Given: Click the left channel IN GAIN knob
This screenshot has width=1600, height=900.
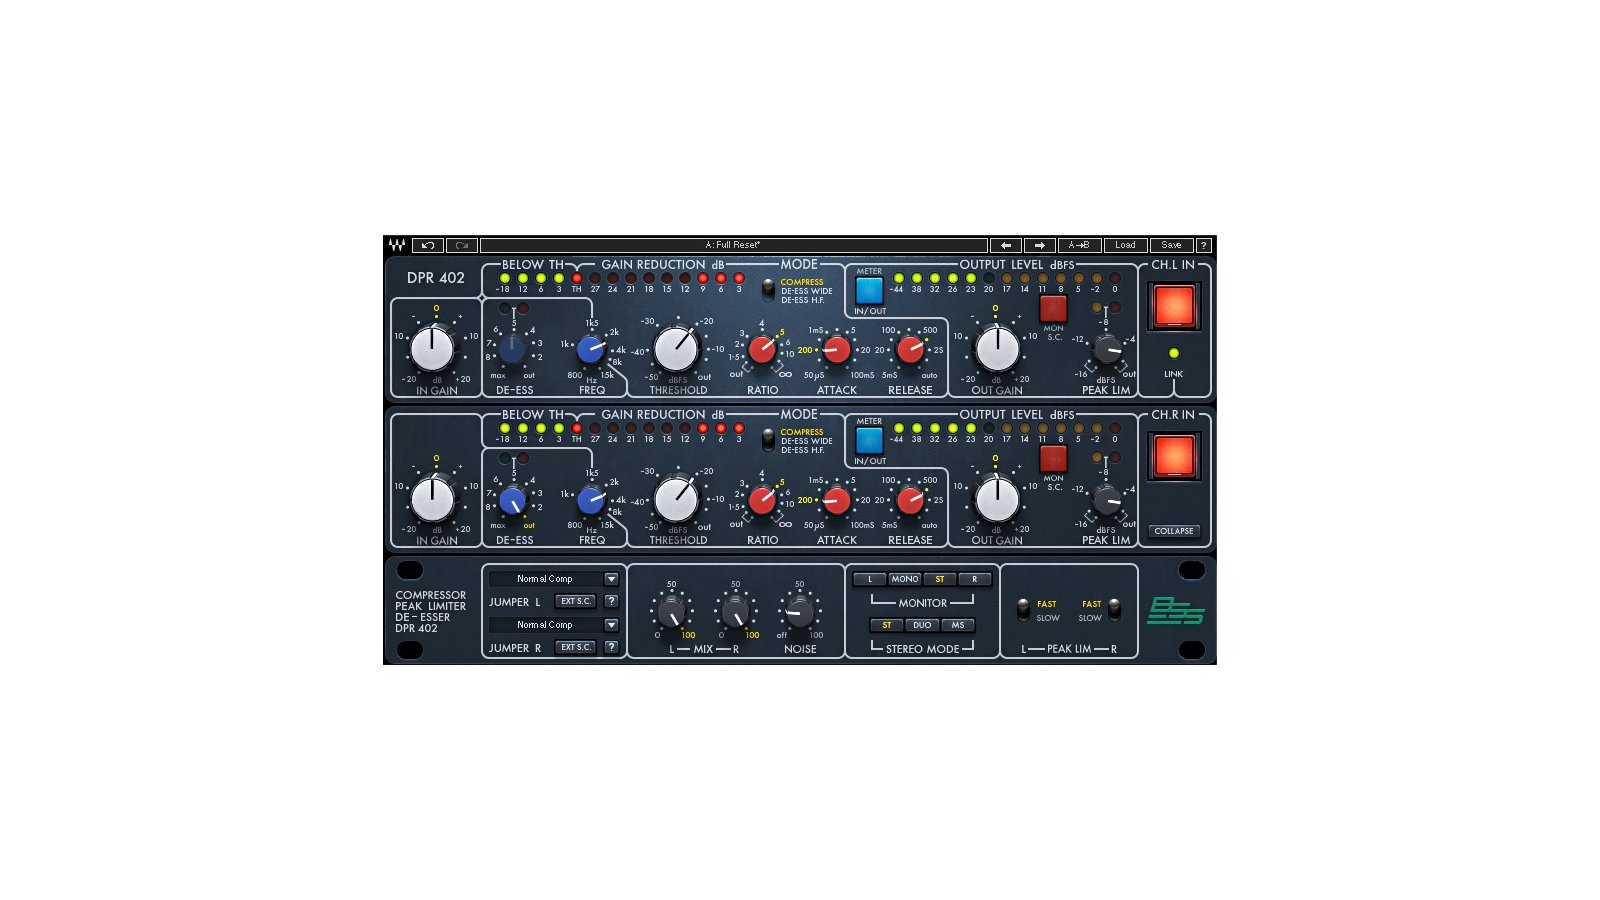Looking at the screenshot, I should [x=433, y=349].
